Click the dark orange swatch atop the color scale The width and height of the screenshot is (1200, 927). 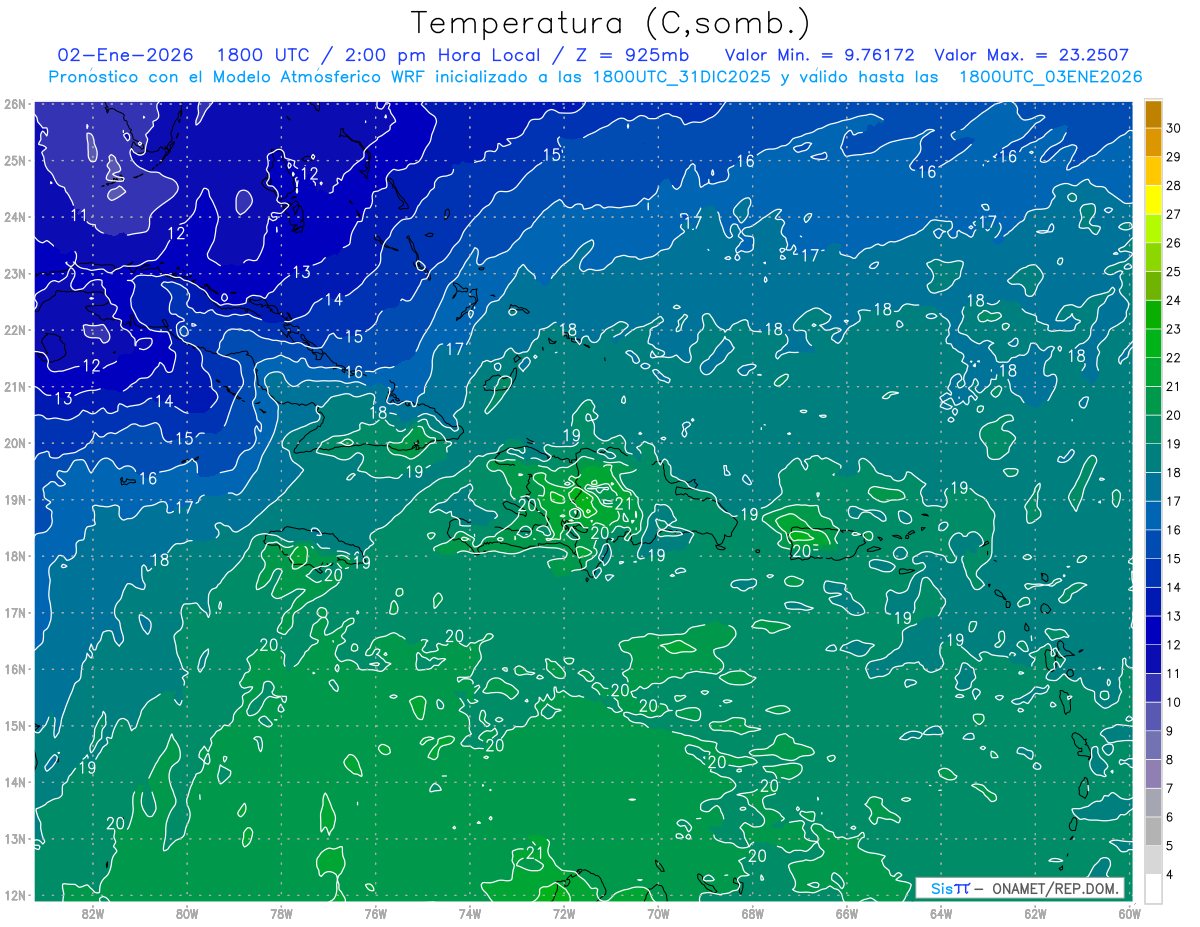(1153, 113)
